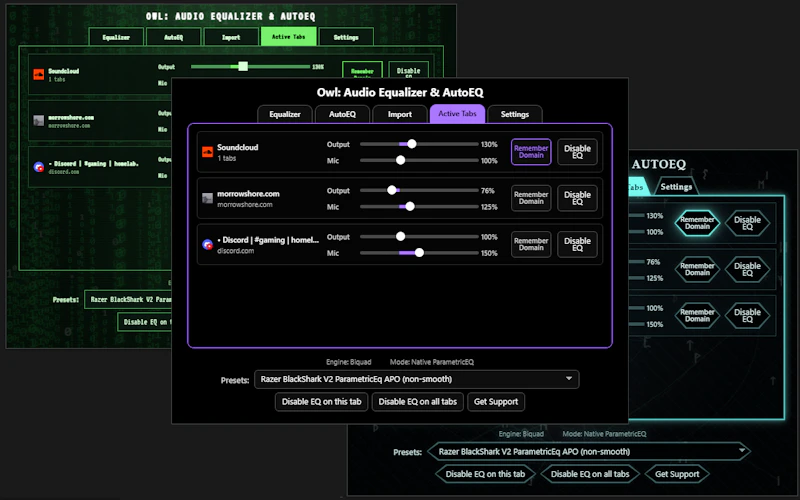The image size is (800, 500).
Task: Click the Soundcloud icon in the center window
Action: coord(207,152)
